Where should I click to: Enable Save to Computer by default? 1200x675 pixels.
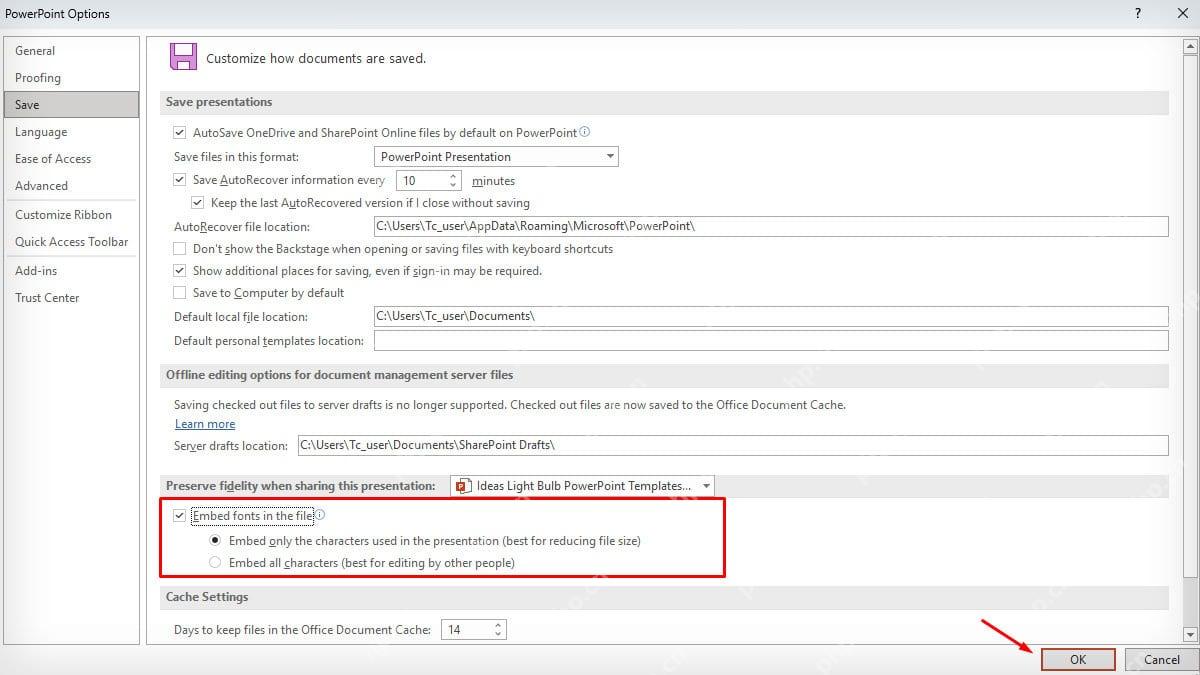pos(180,293)
